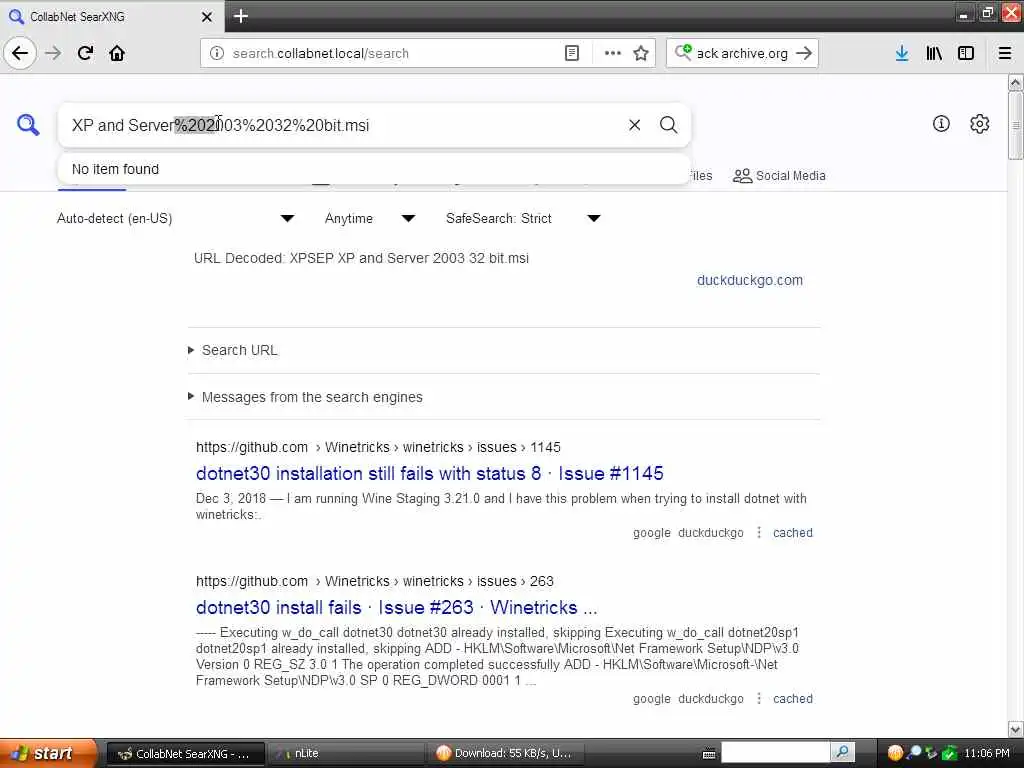Open cached version of Issue #263 result
This screenshot has height=768, width=1024.
793,699
